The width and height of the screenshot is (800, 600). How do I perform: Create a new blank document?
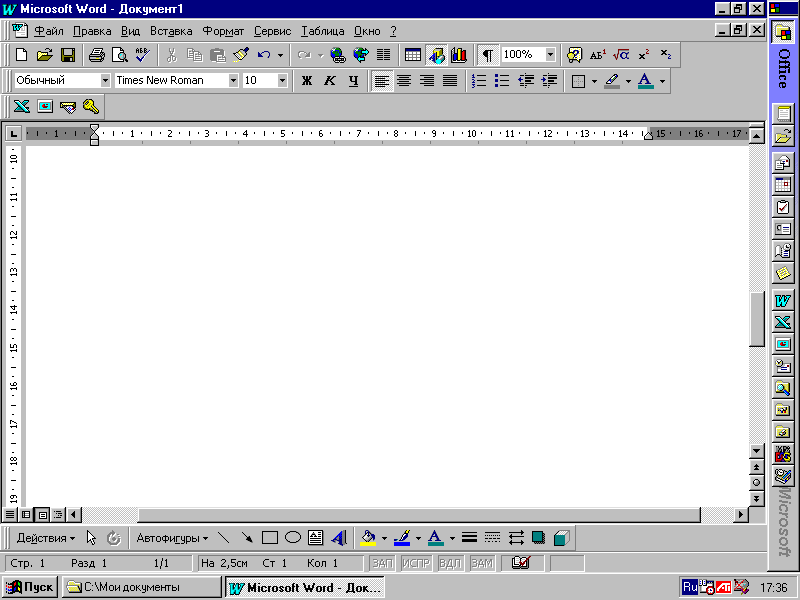[21, 55]
